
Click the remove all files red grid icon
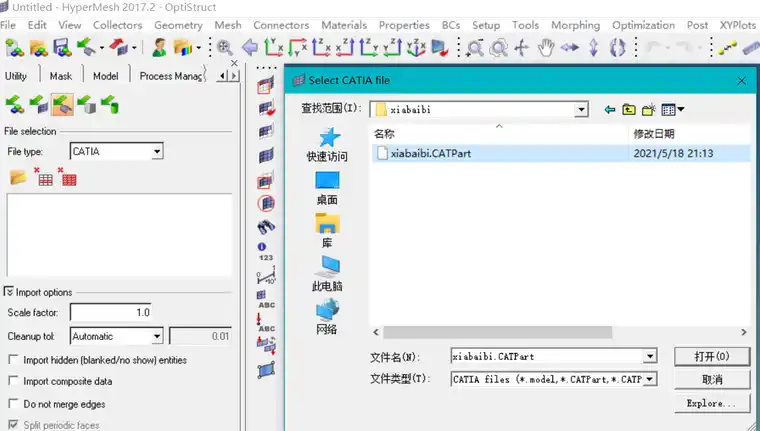click(67, 177)
